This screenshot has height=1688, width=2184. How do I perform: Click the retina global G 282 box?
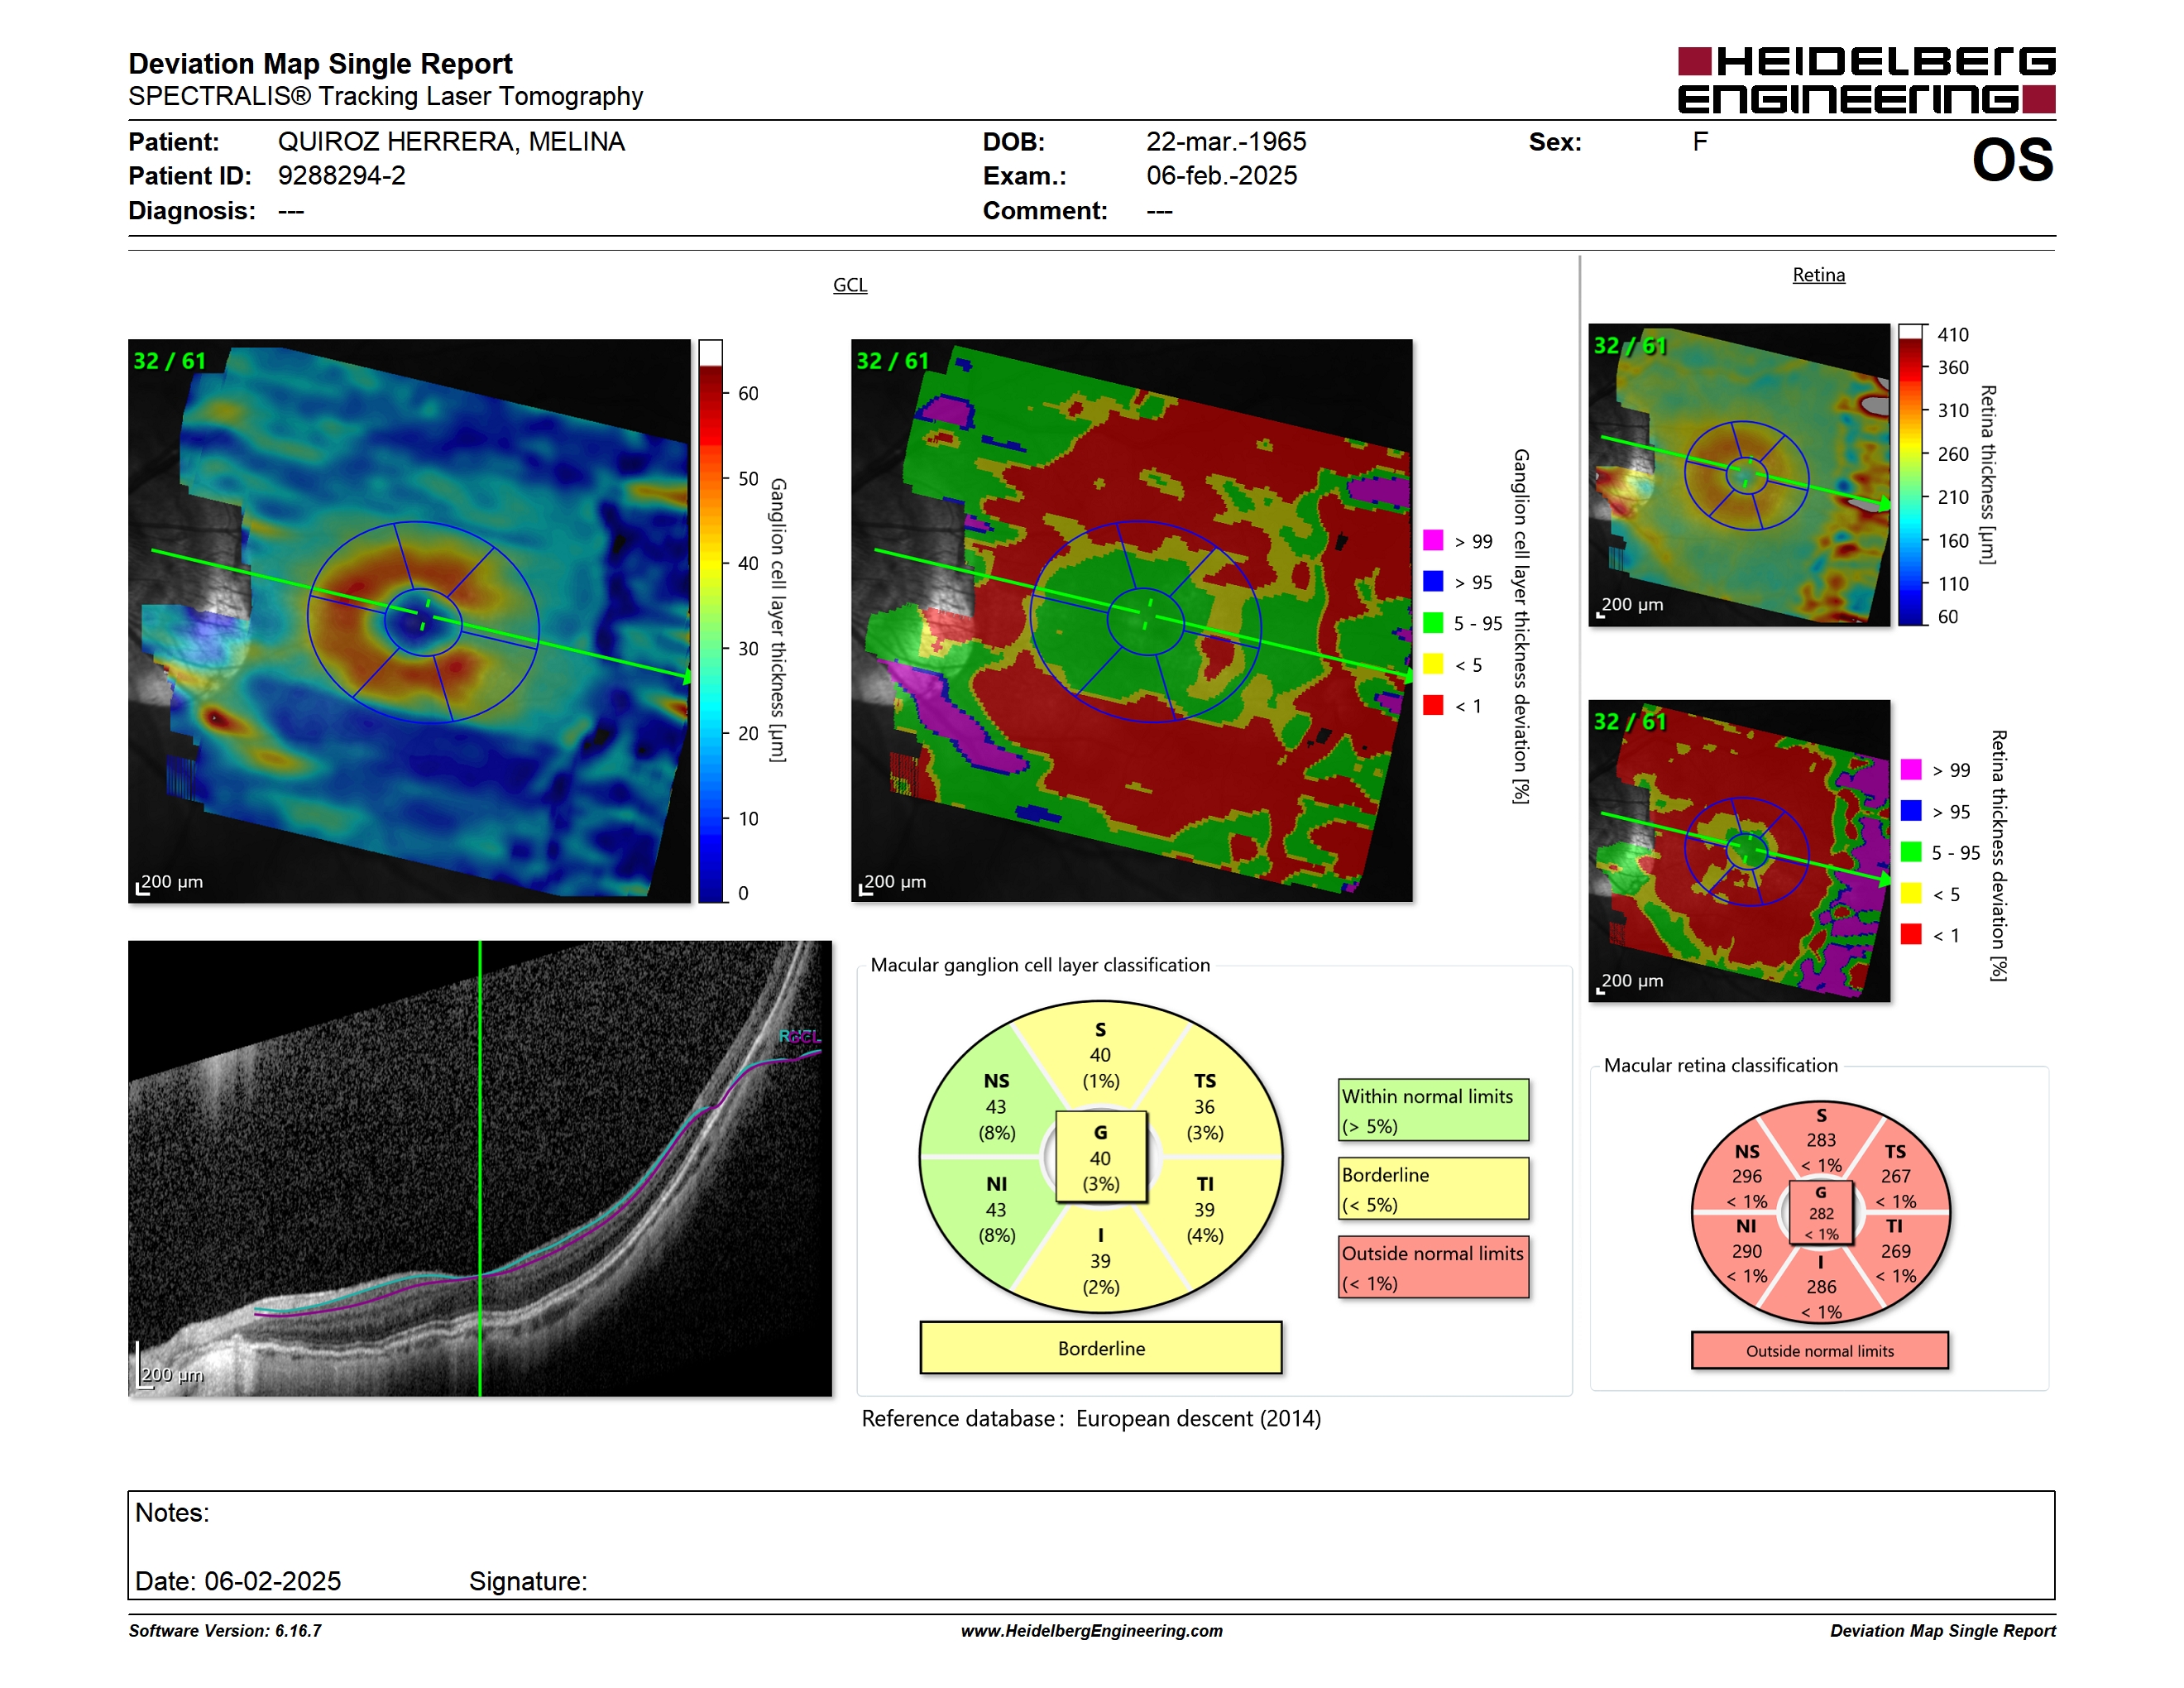[1821, 1213]
